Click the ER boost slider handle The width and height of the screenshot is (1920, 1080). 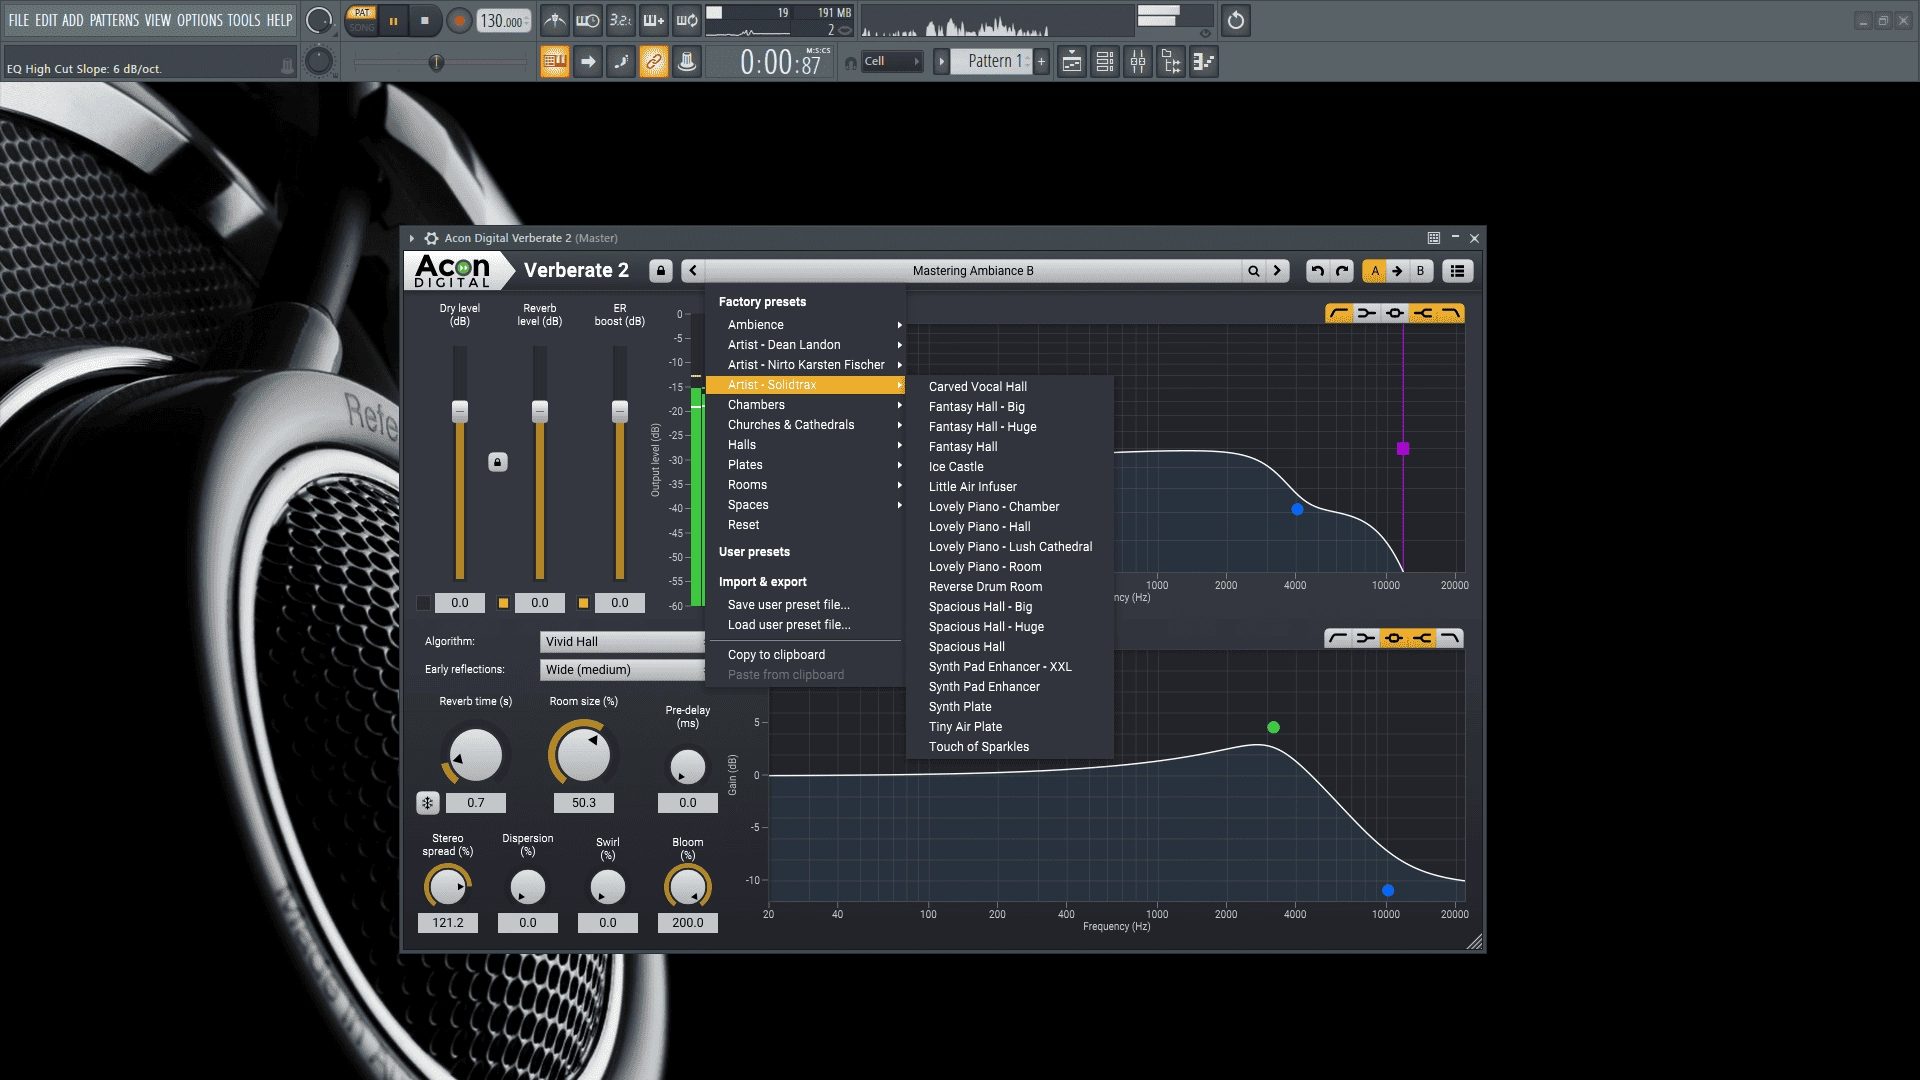point(620,411)
